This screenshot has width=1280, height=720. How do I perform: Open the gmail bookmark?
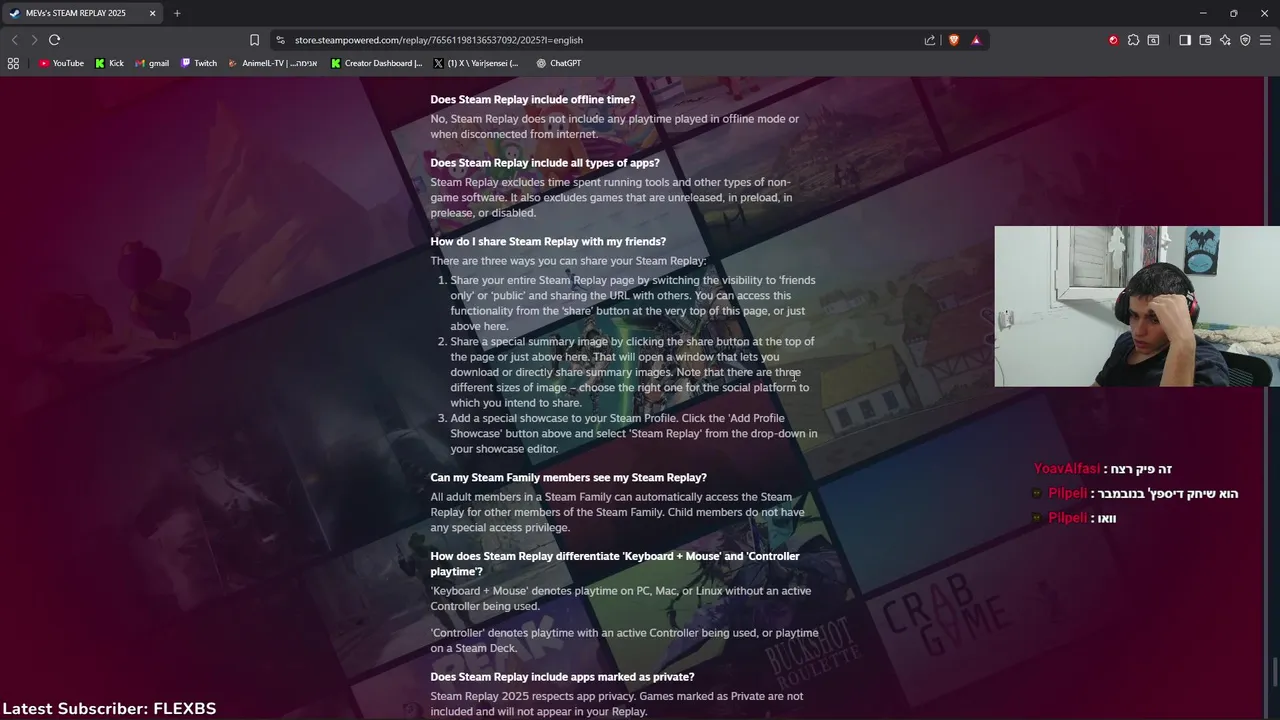pos(152,63)
